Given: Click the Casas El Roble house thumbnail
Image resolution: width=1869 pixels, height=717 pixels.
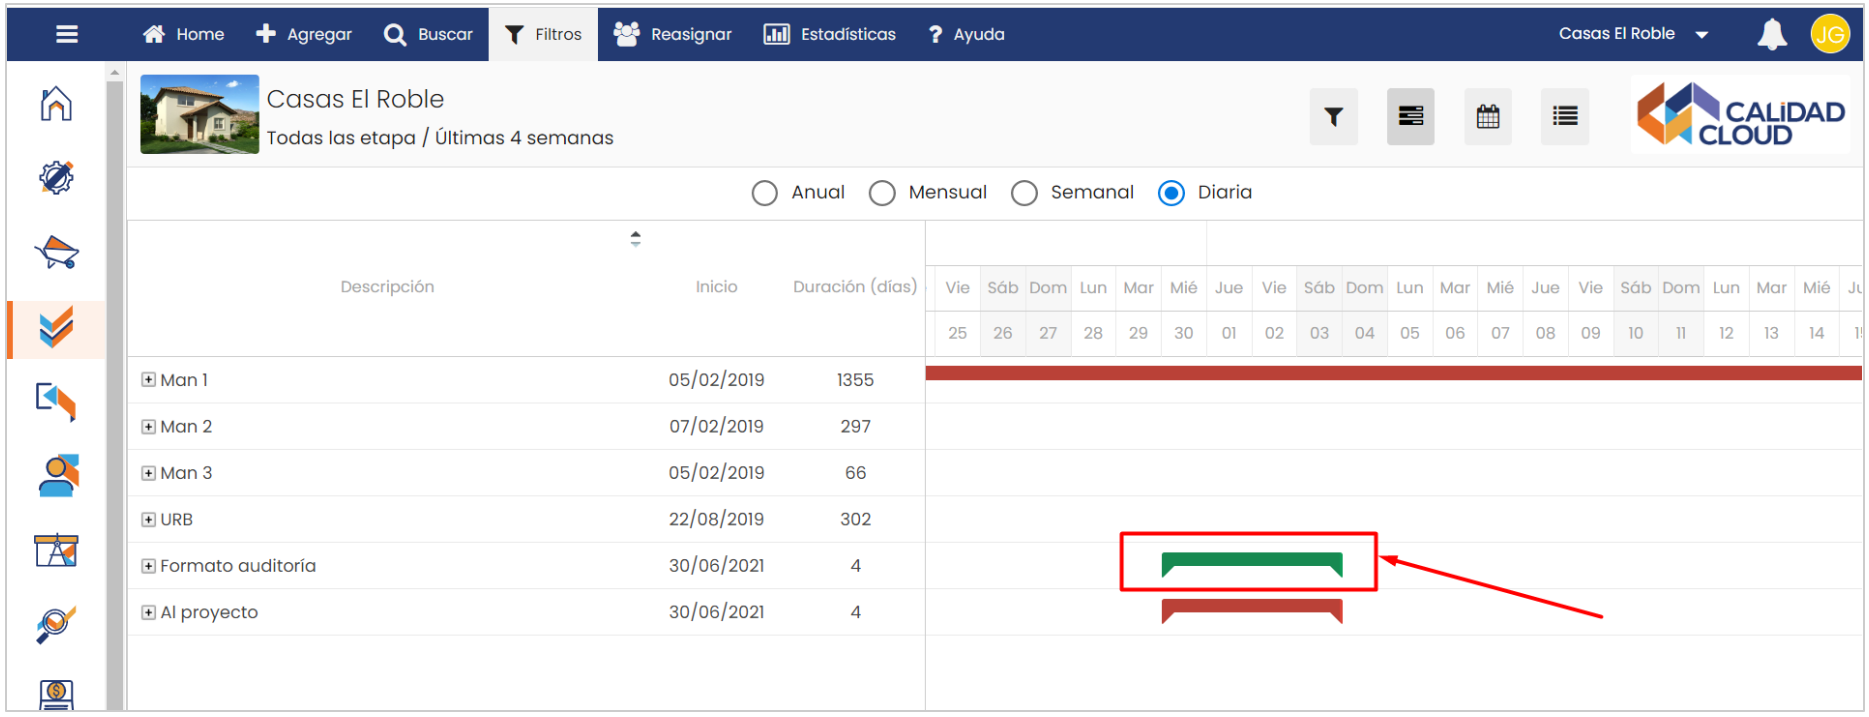Looking at the screenshot, I should pyautogui.click(x=199, y=114).
